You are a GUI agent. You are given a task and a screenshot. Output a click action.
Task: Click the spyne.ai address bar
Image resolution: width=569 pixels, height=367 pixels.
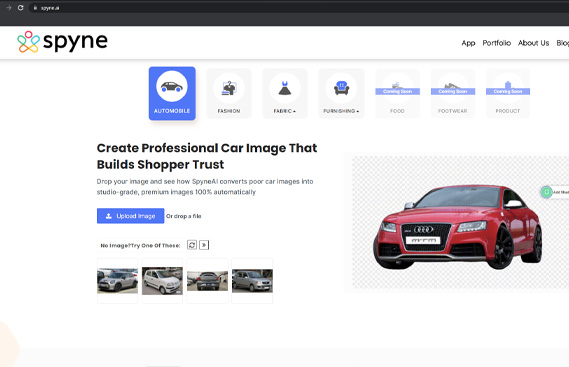click(x=298, y=8)
